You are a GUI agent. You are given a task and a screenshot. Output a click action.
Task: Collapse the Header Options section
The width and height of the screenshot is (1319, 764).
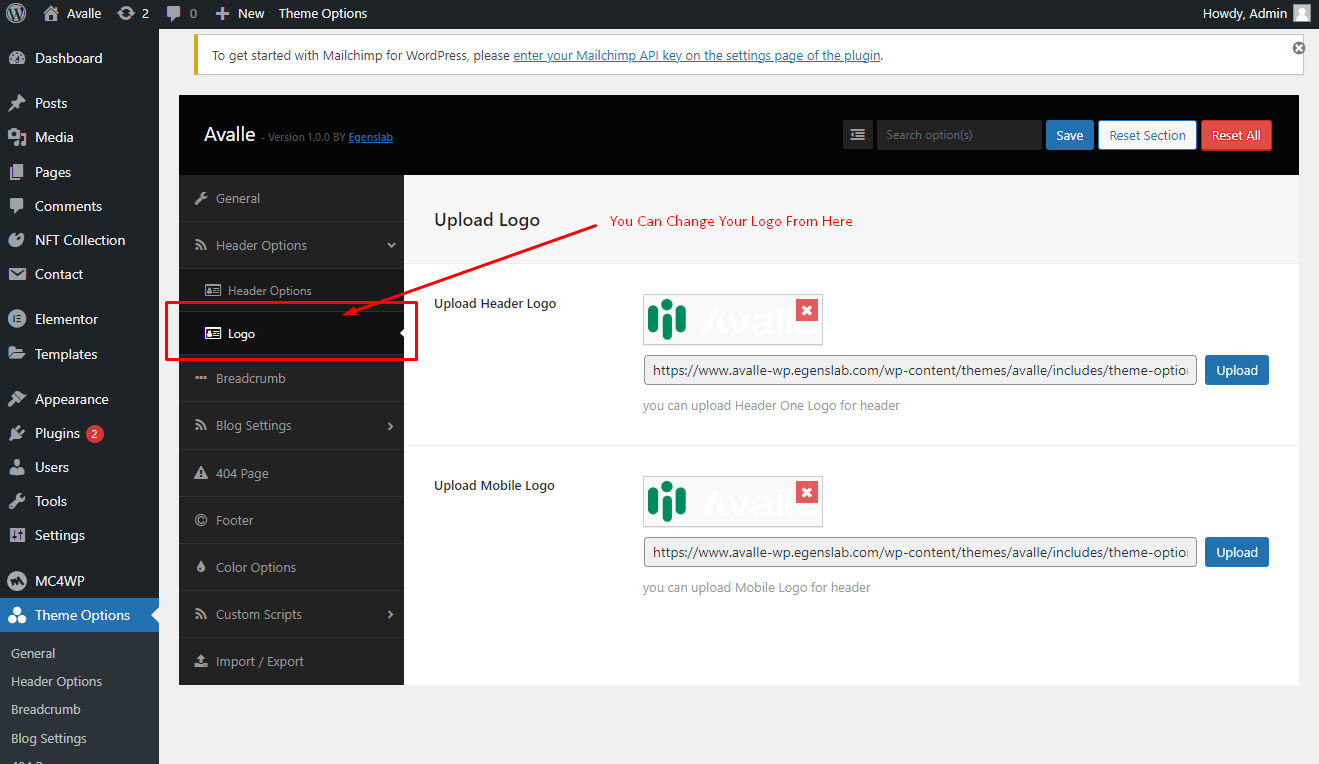[x=291, y=245]
